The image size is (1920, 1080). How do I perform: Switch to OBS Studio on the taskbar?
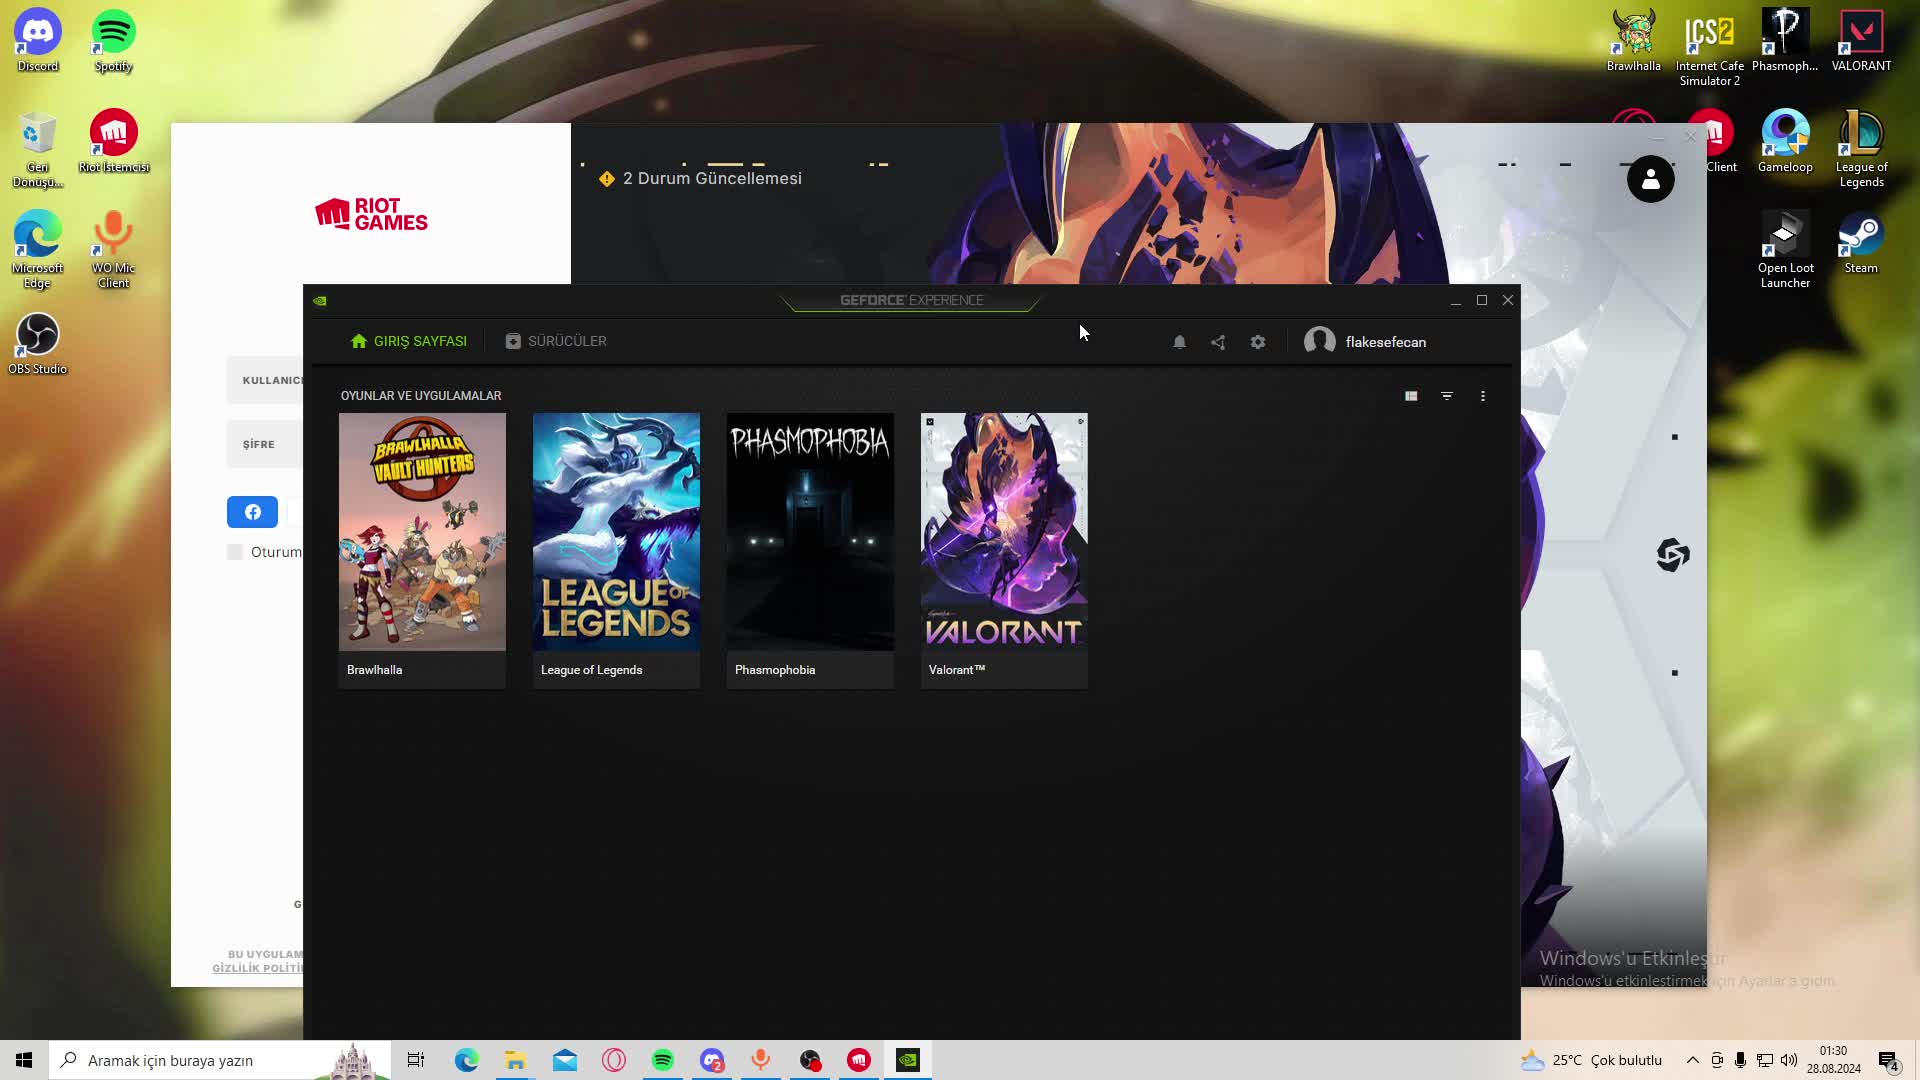click(x=810, y=1060)
